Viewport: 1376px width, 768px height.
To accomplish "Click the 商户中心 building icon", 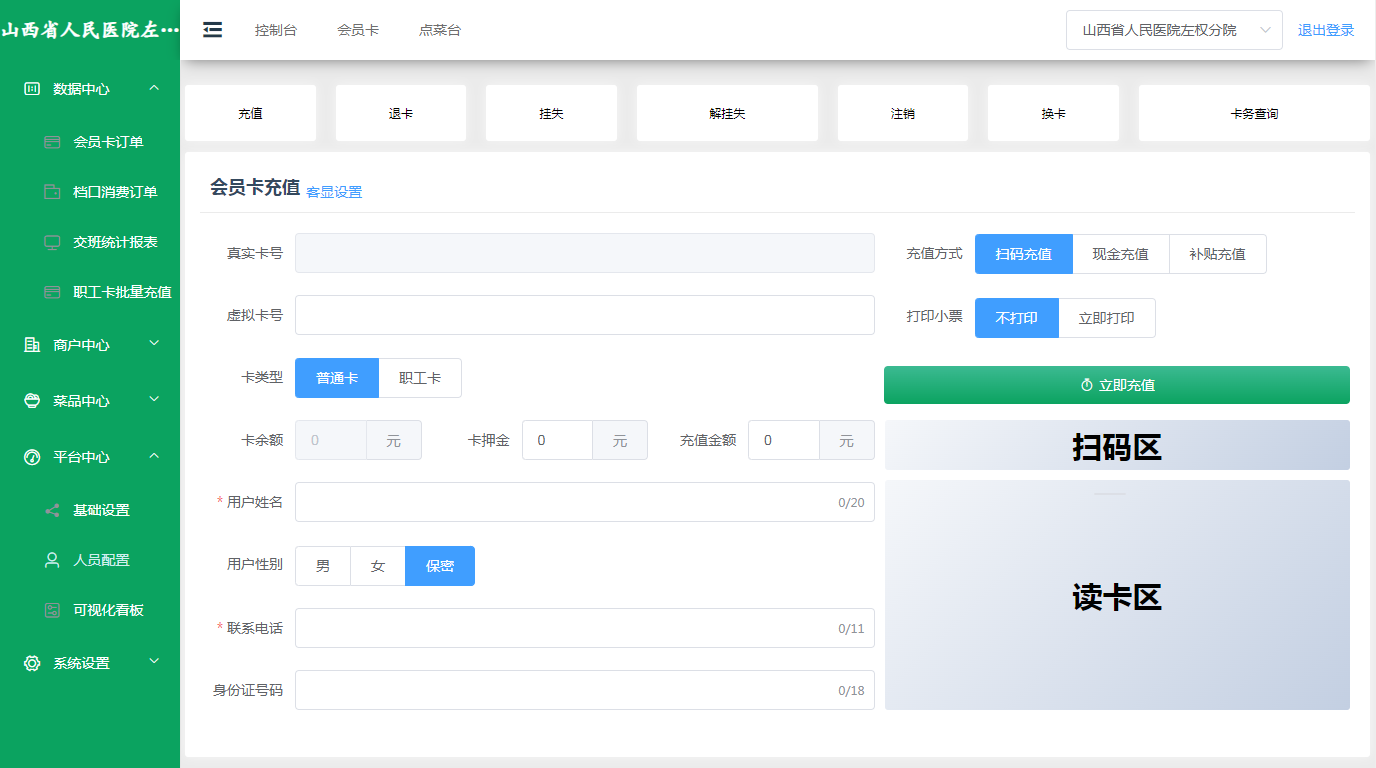I will (32, 345).
